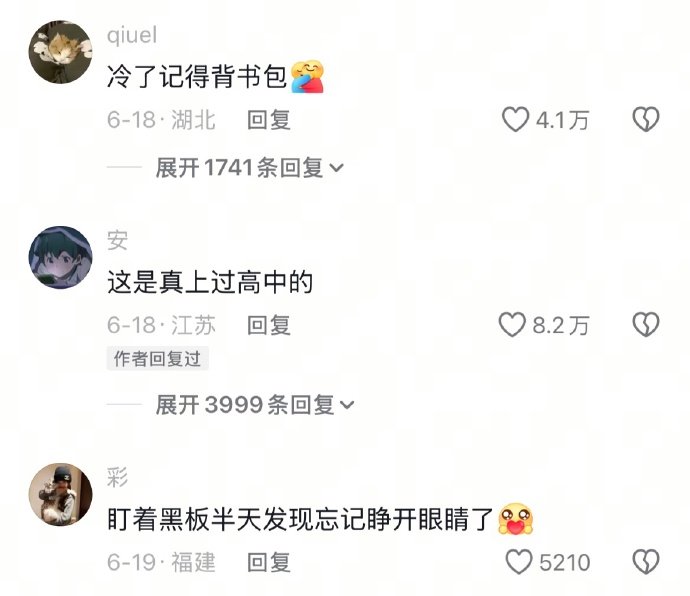Expand 3999 replies under 安's comment
The width and height of the screenshot is (690, 596).
click(255, 405)
